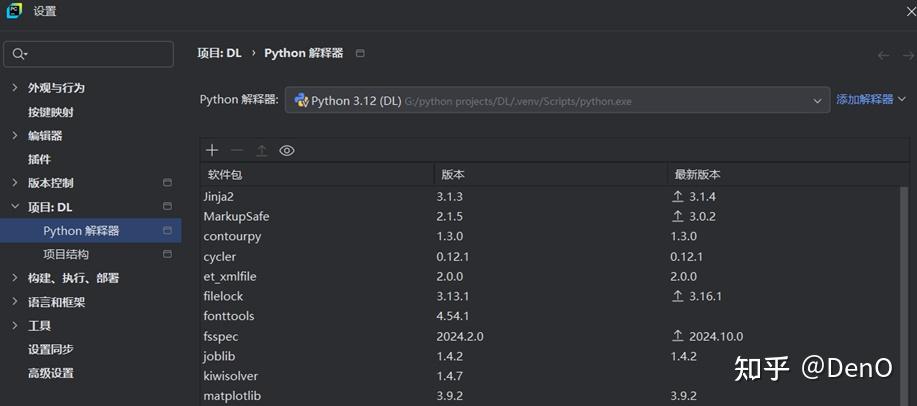Select the matplotlib package row
Screen dimensions: 917x406
[x=550, y=396]
